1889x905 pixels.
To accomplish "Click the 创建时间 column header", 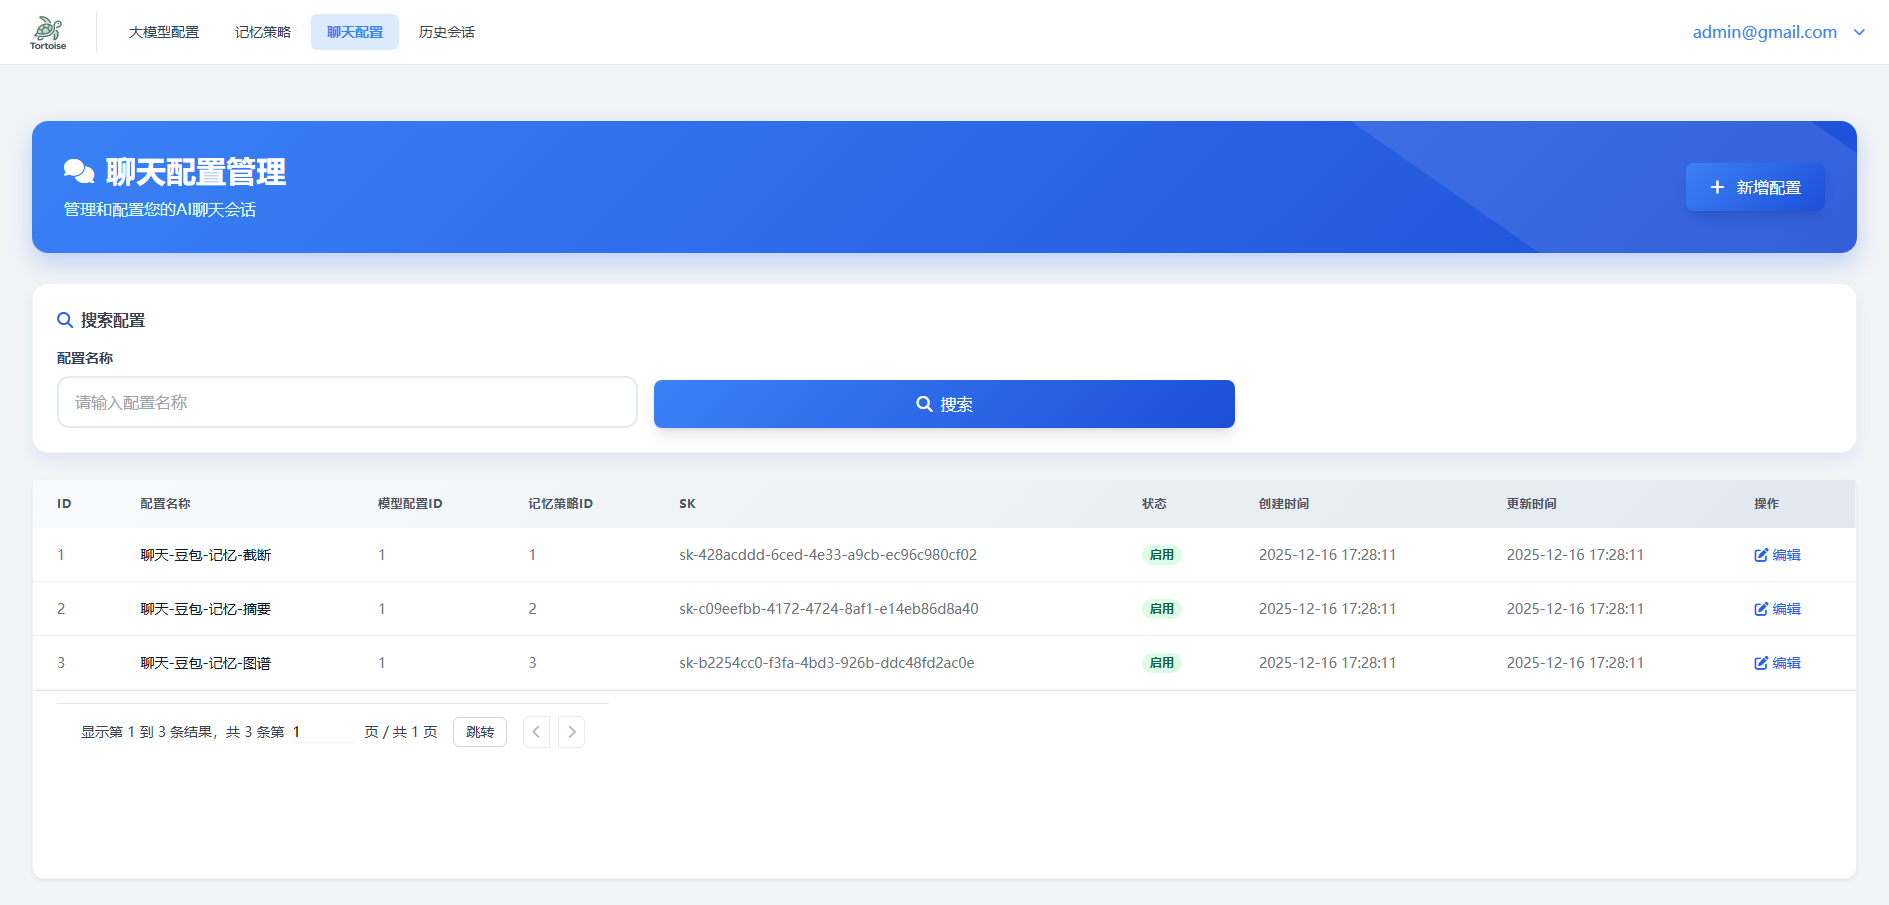I will [x=1284, y=504].
